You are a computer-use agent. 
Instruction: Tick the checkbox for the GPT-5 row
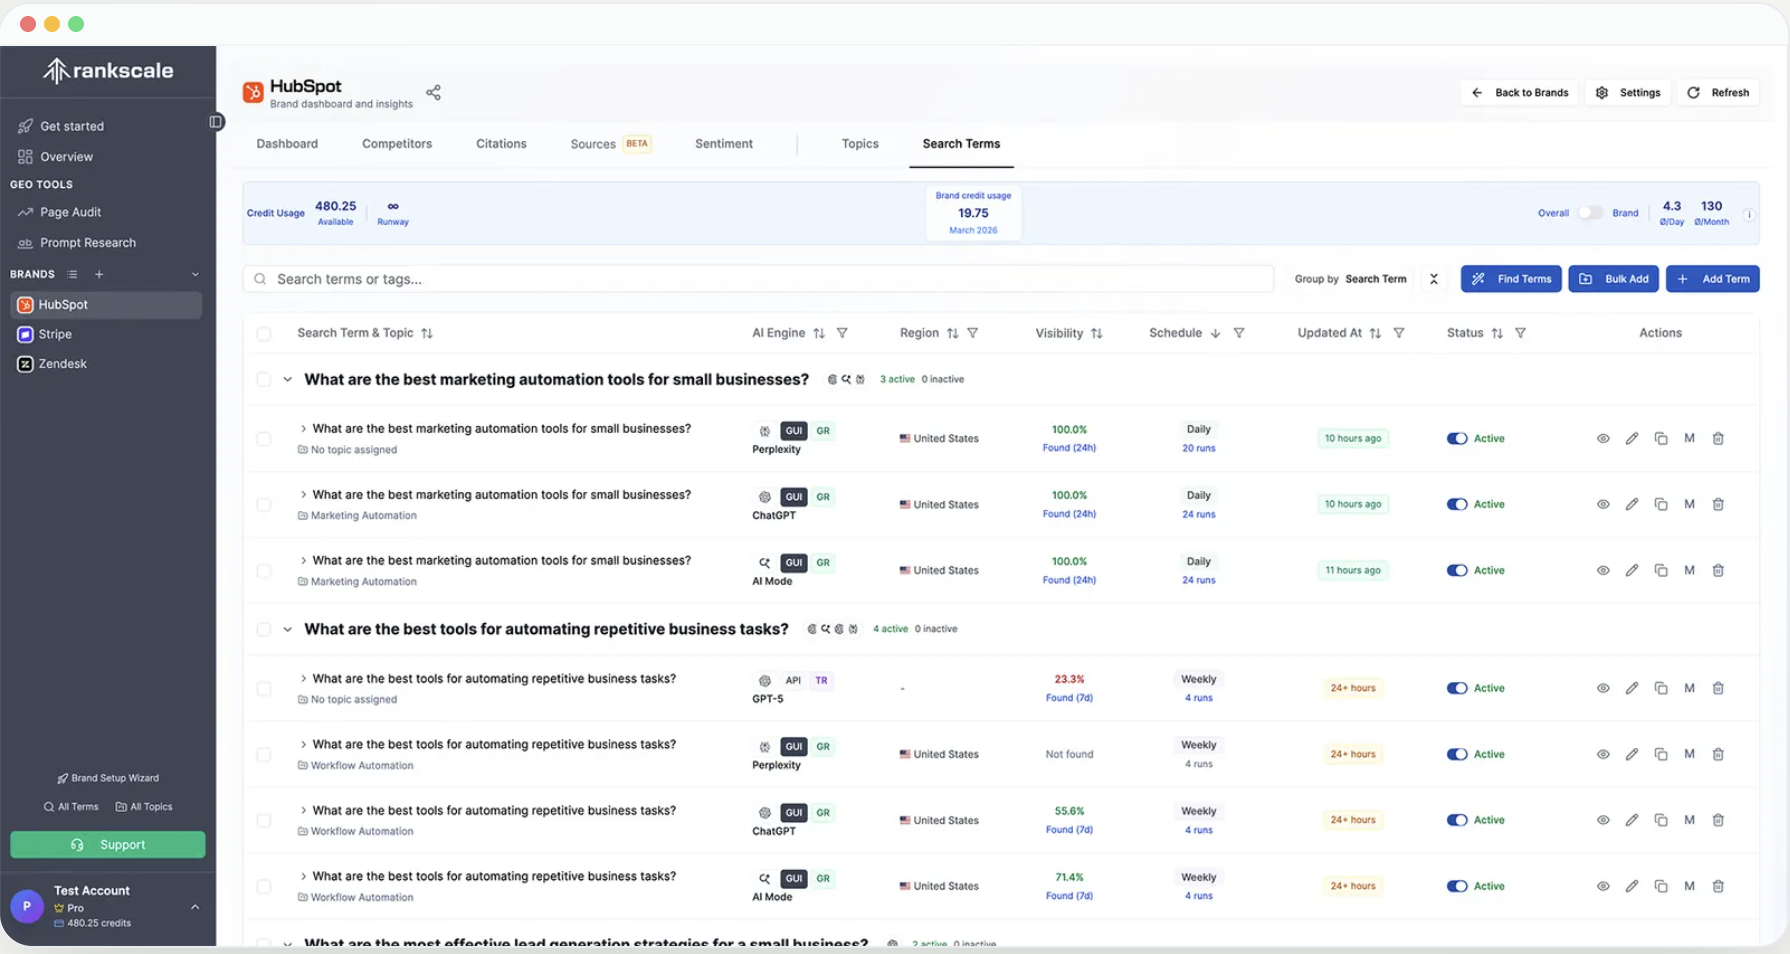pos(264,689)
